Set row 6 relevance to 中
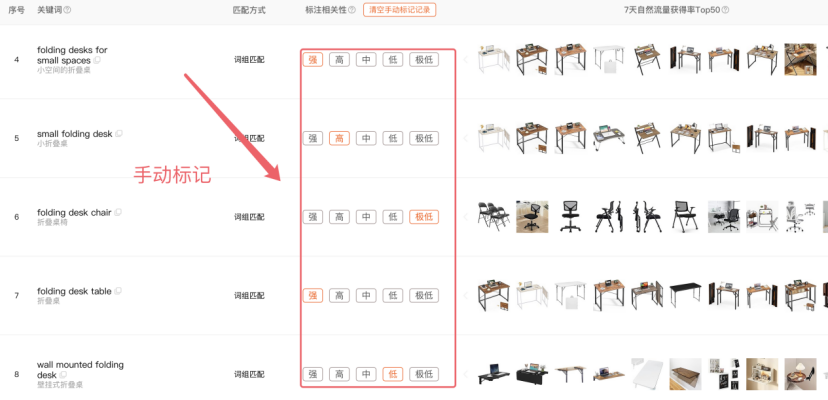The image size is (828, 400). click(366, 217)
